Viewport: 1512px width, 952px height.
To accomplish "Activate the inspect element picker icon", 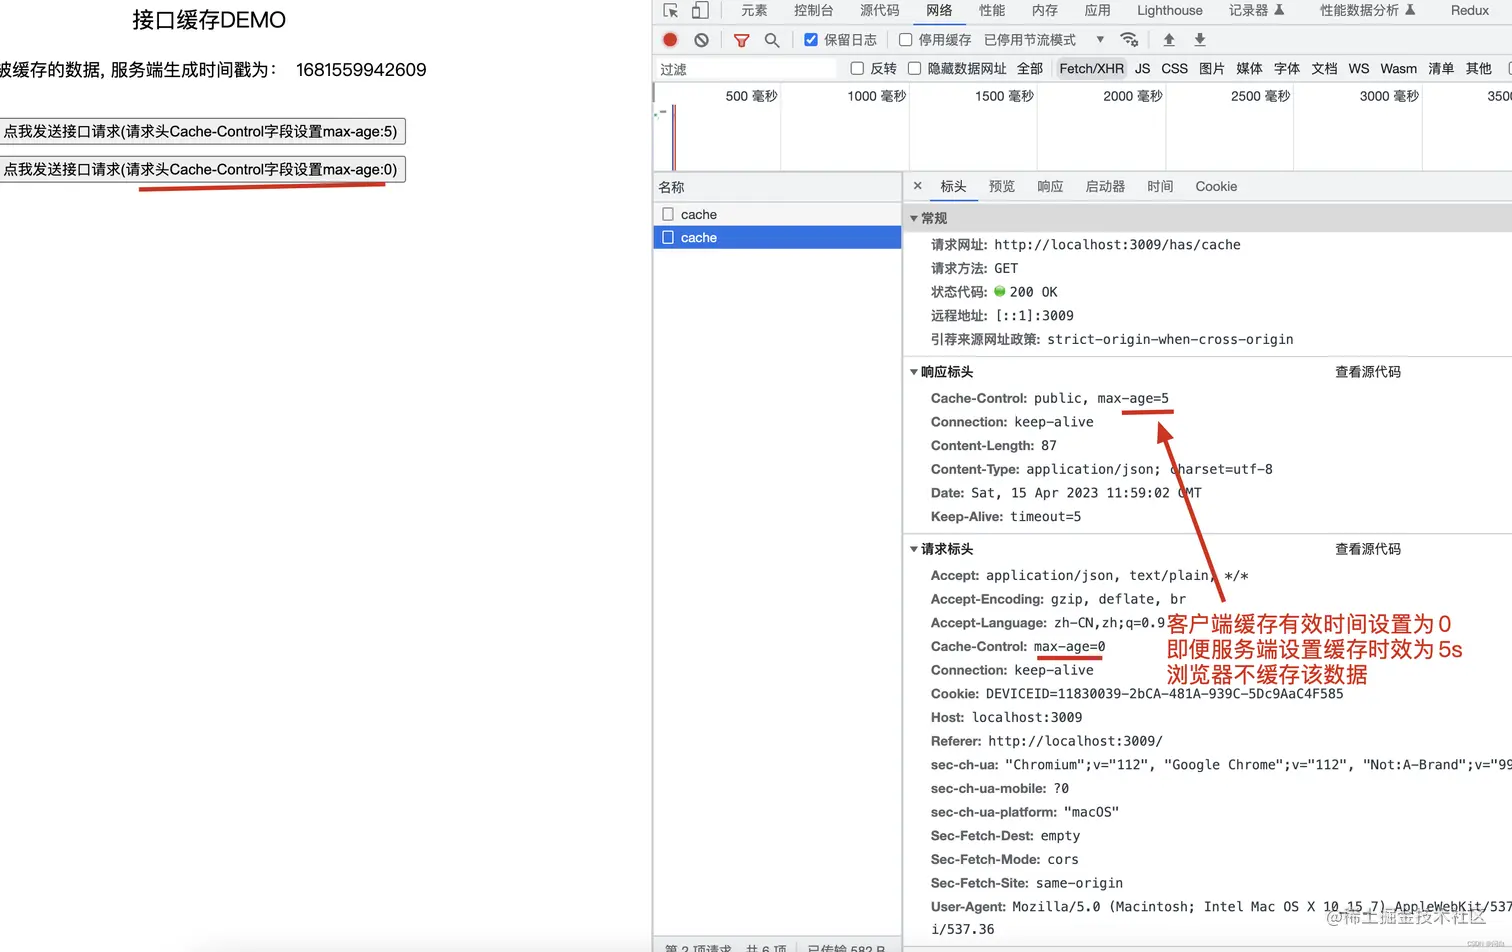I will pos(670,10).
